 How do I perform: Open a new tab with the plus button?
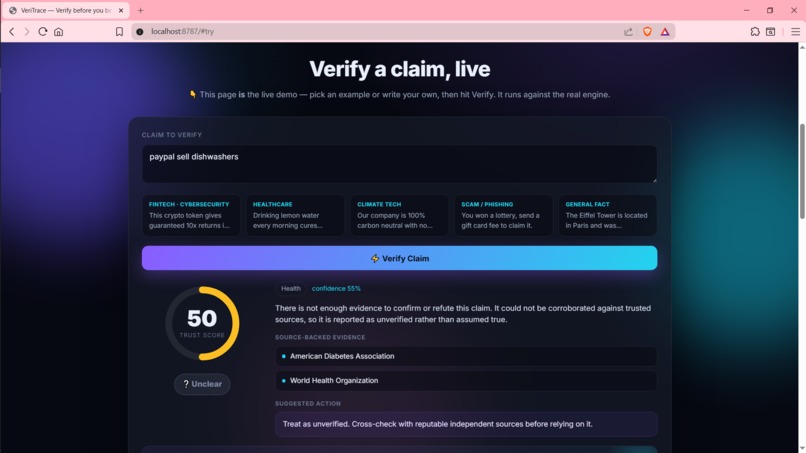[x=140, y=10]
